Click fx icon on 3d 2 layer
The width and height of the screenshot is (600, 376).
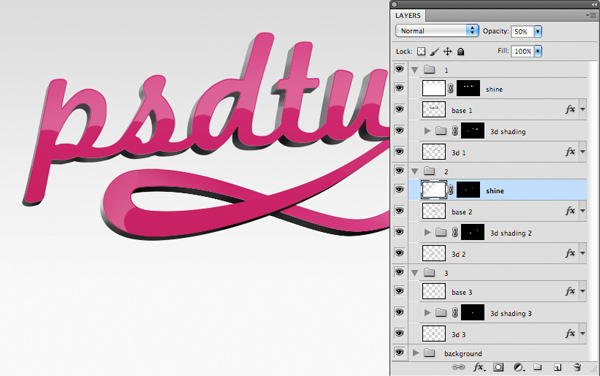(570, 253)
